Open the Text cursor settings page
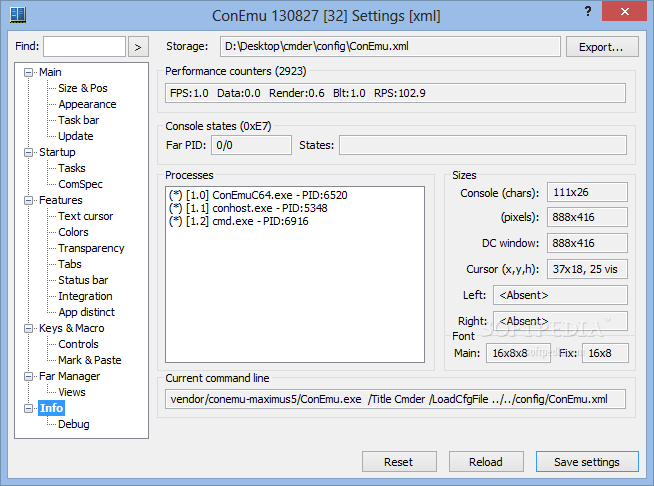Screen dimensions: 654x486 86,216
